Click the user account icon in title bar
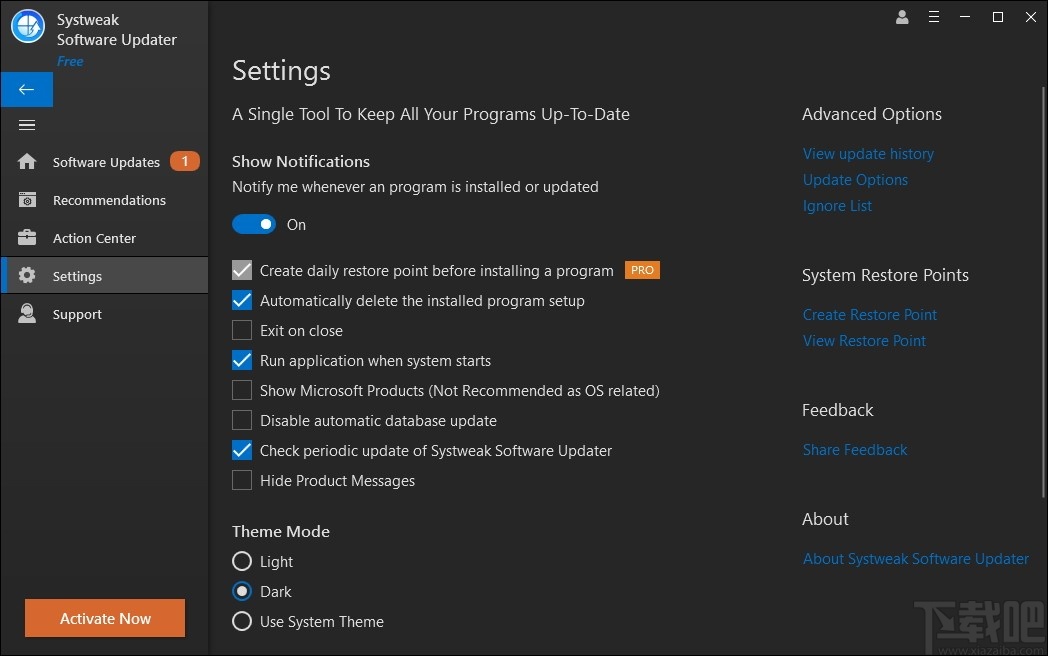 (900, 17)
